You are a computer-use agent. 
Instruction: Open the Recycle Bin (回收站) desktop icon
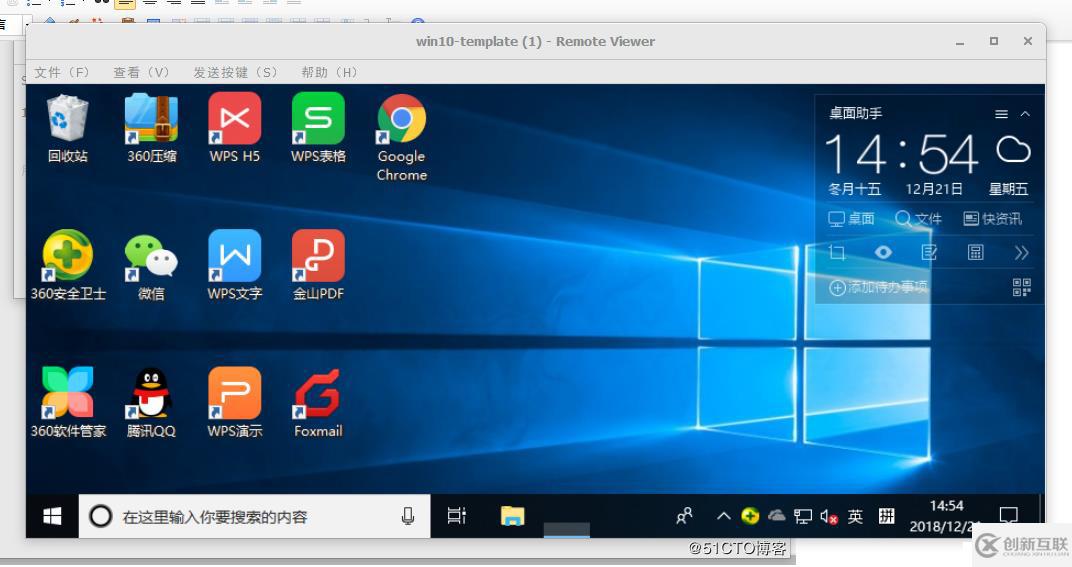[x=68, y=130]
